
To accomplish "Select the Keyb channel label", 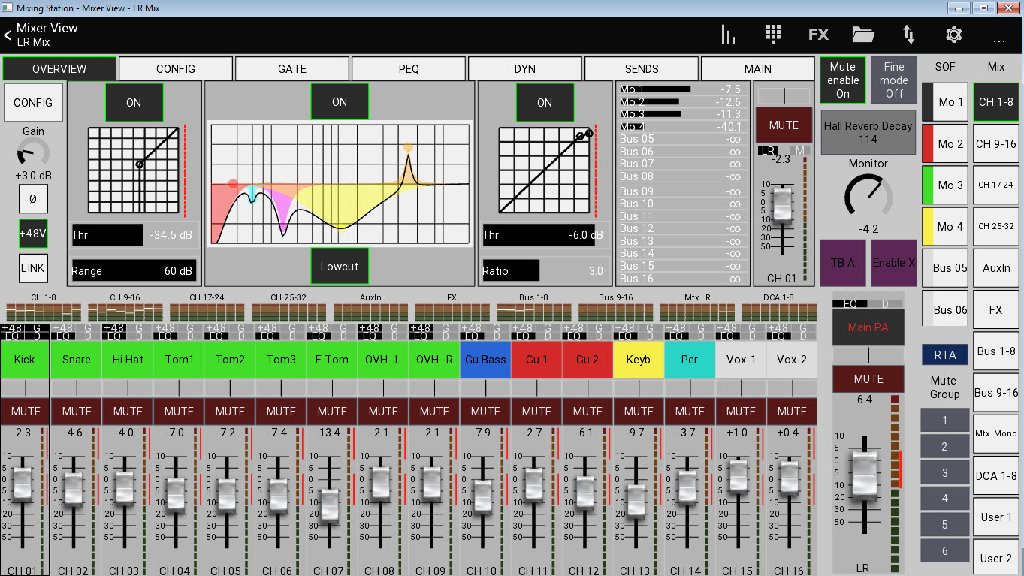I will [x=638, y=359].
